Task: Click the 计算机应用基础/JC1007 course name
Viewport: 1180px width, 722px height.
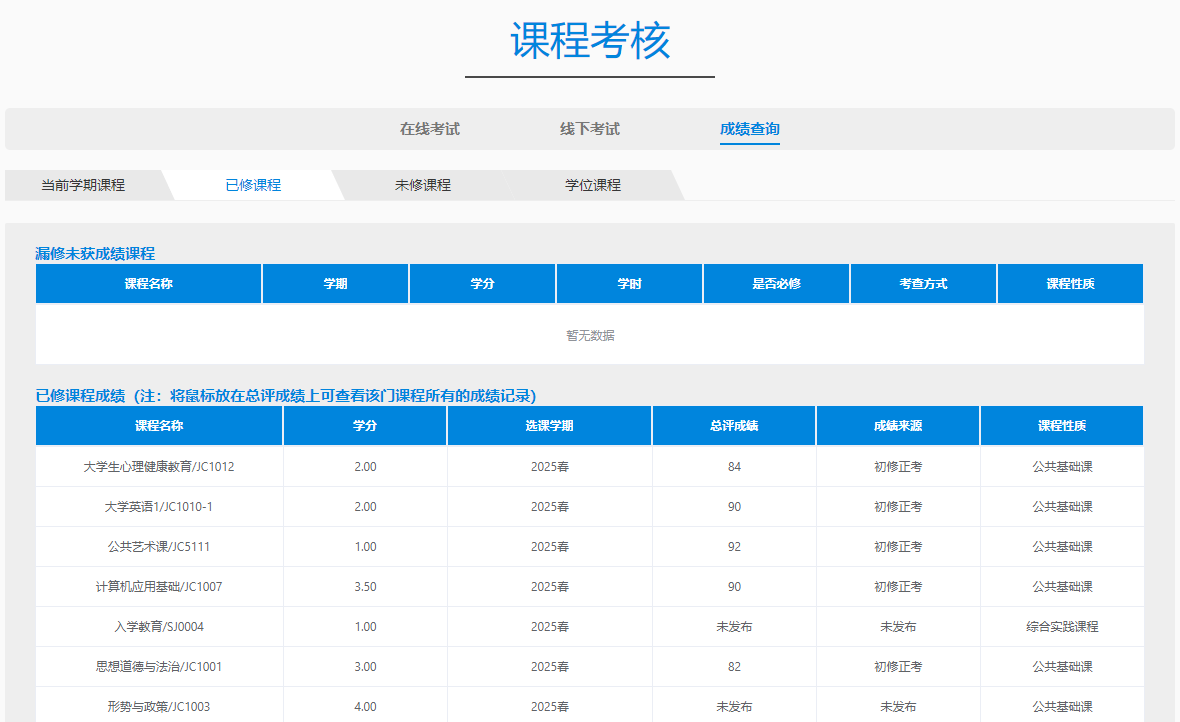Action: (x=159, y=587)
